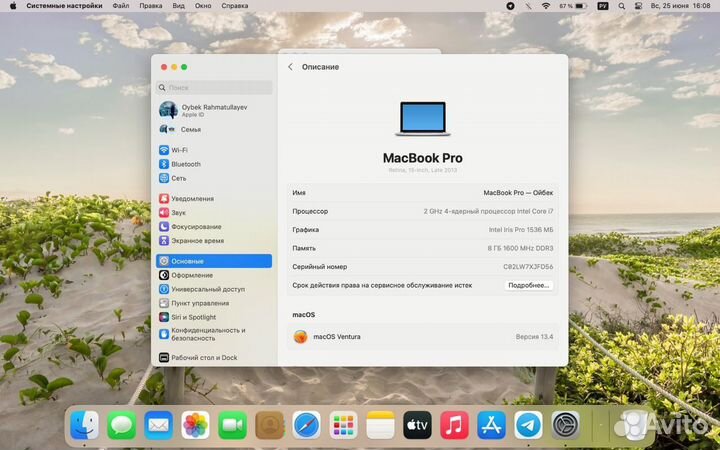The width and height of the screenshot is (720, 450).
Task: Go back using the chevron next to Описание
Action: coord(290,67)
